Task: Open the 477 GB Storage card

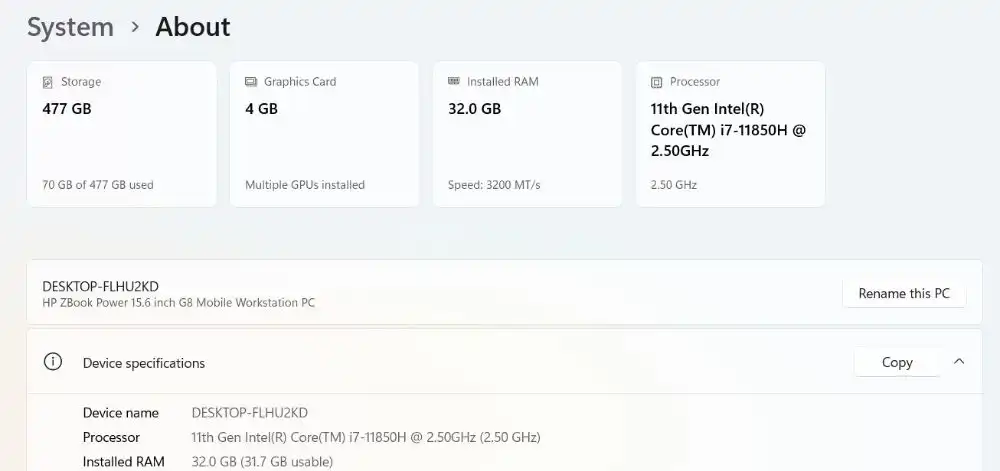Action: pyautogui.click(x=121, y=134)
